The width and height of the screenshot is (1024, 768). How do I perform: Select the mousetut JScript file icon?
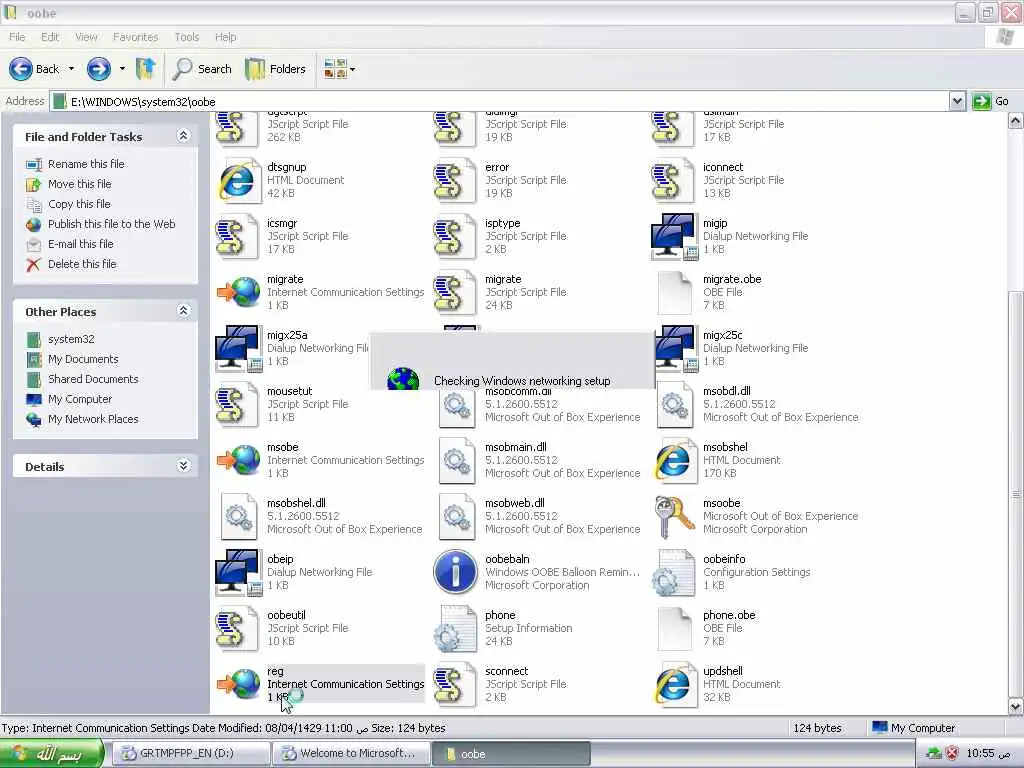coord(236,405)
